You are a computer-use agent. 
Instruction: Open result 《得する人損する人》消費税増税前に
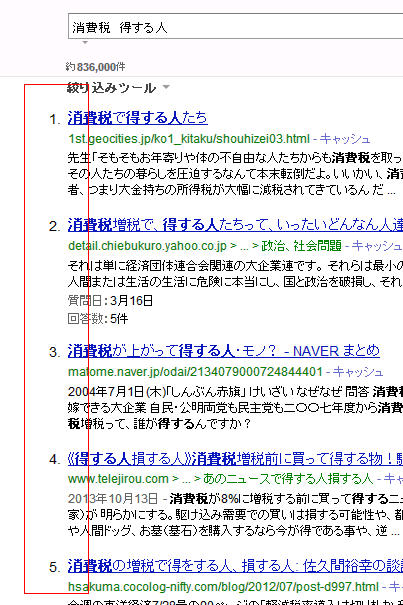tap(235, 459)
